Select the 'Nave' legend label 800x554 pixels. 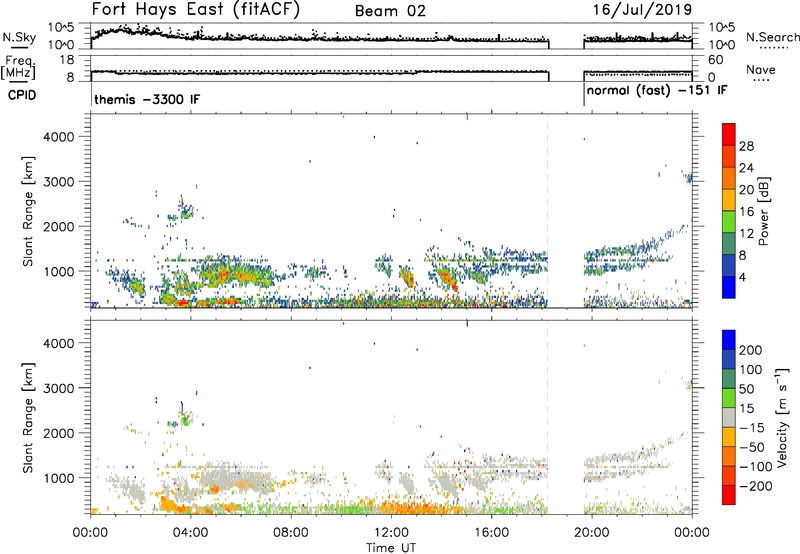point(761,70)
